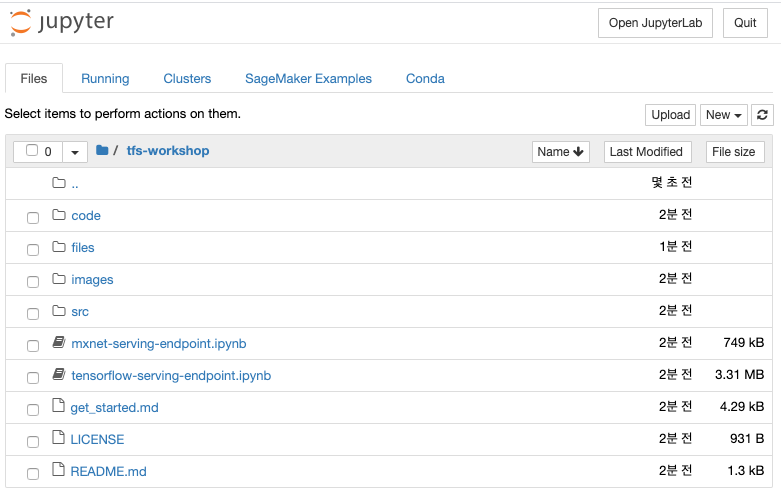781x496 pixels.
Task: Open the SageMaker Examples tab
Action: tap(308, 79)
